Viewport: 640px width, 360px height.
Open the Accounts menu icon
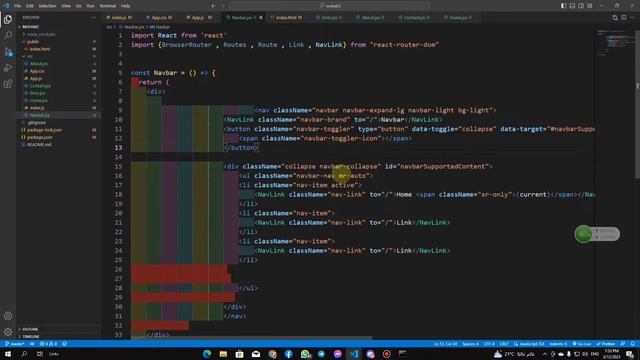(x=8, y=316)
